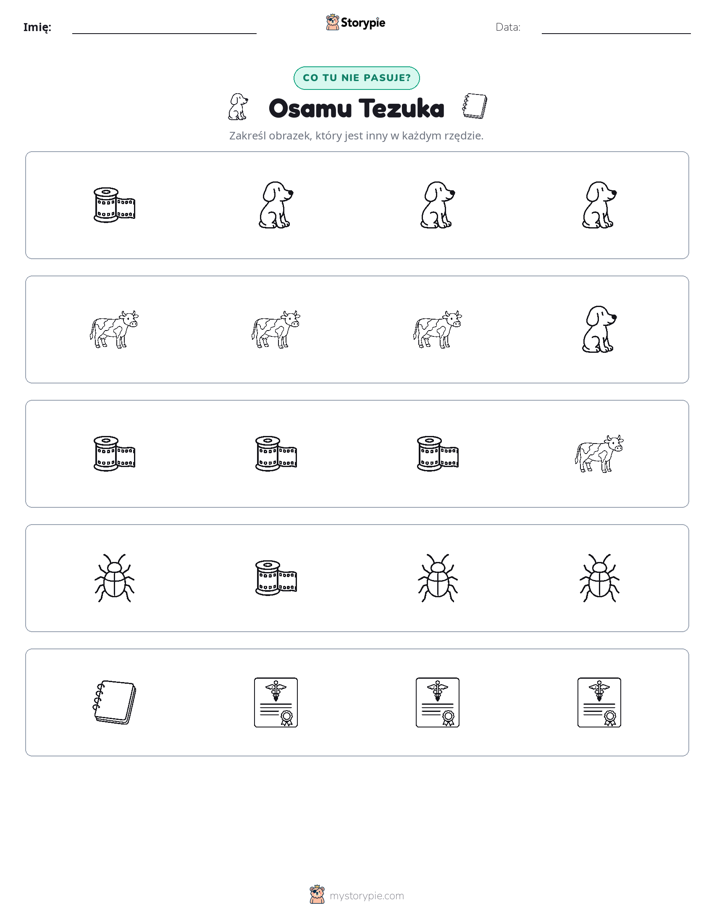Open the mystorypie.com footer link
The width and height of the screenshot is (714, 924).
coord(357,895)
